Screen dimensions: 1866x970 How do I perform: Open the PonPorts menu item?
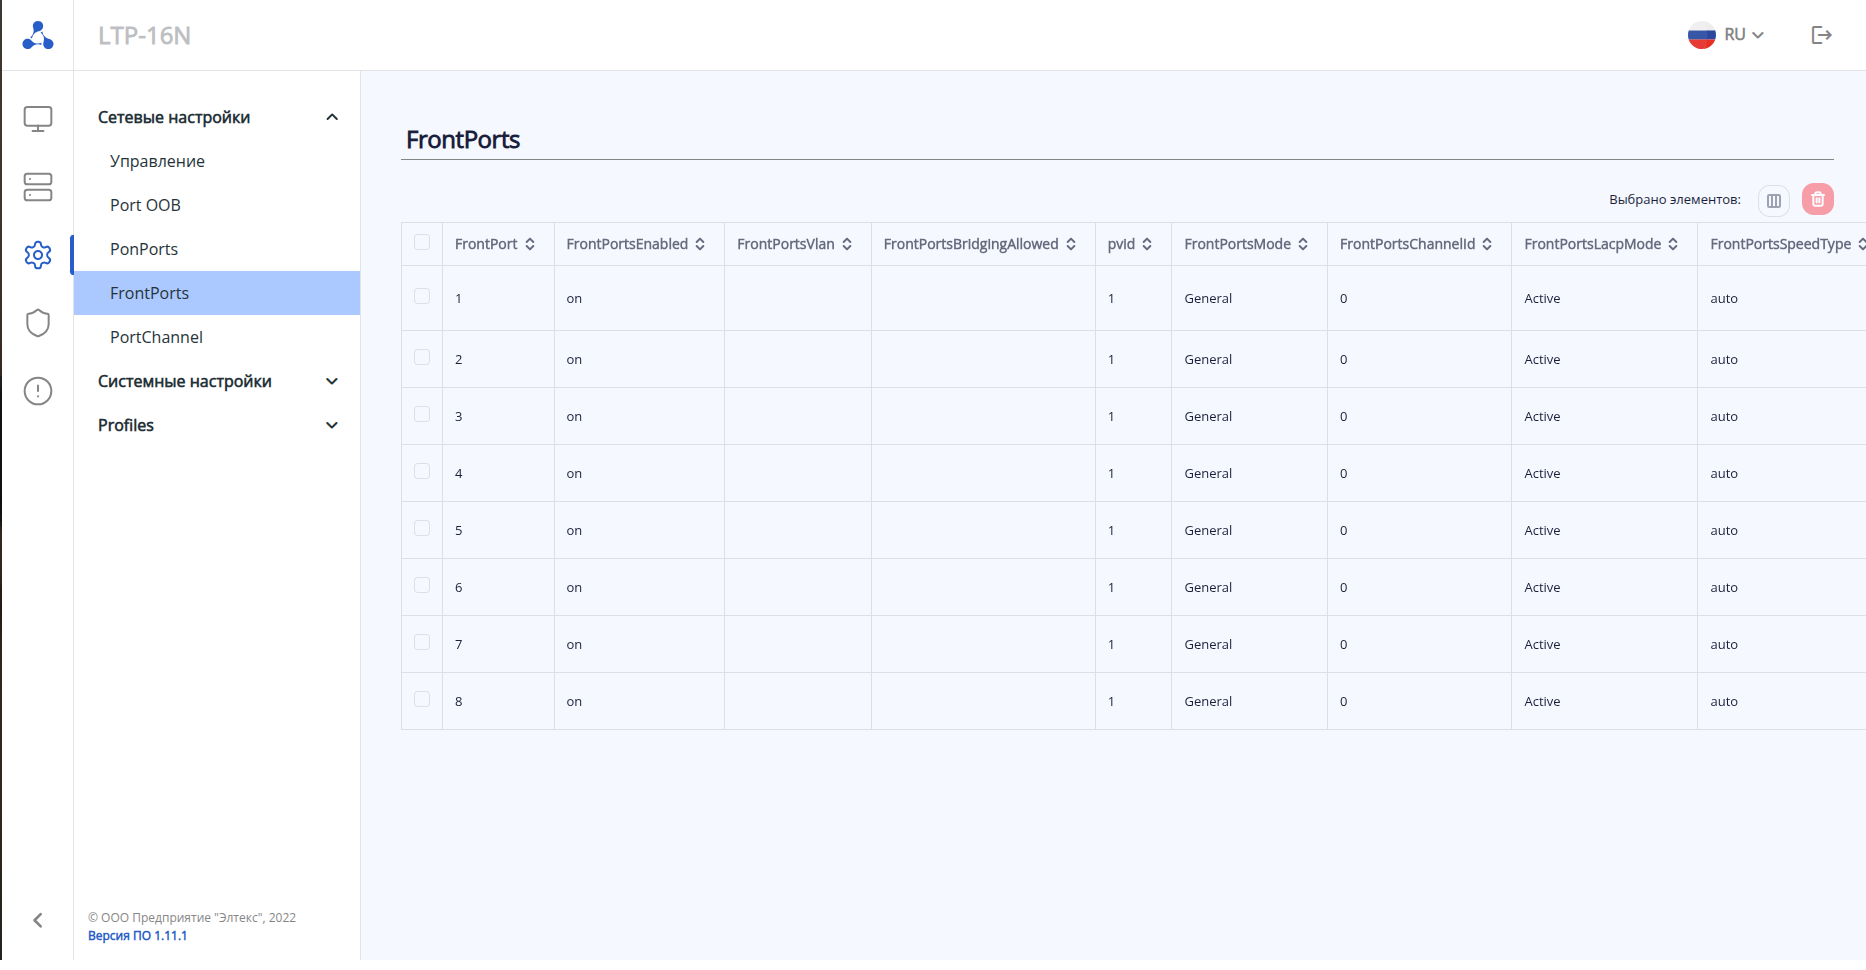point(144,249)
